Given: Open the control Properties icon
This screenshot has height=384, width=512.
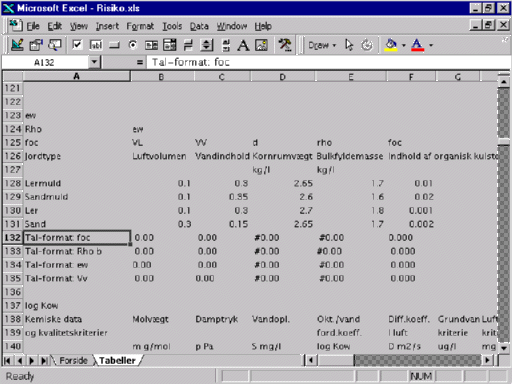Looking at the screenshot, I should [x=36, y=45].
